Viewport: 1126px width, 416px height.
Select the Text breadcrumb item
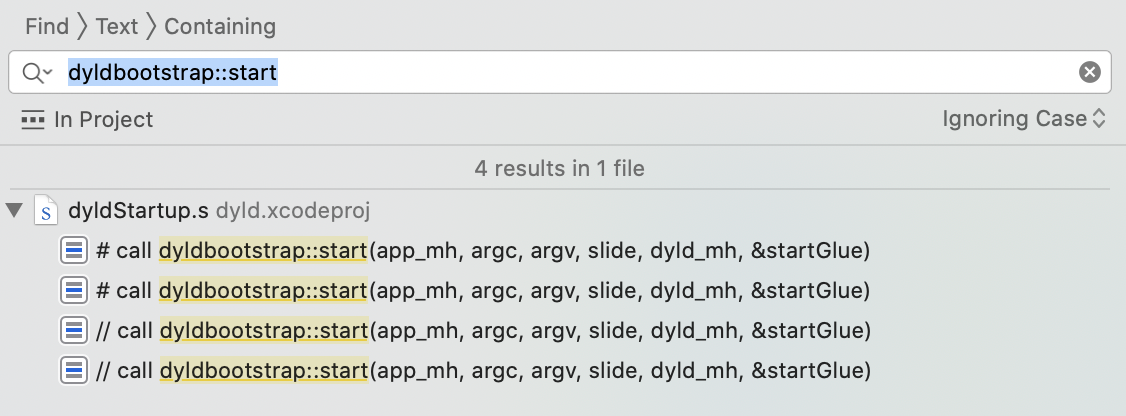117,27
